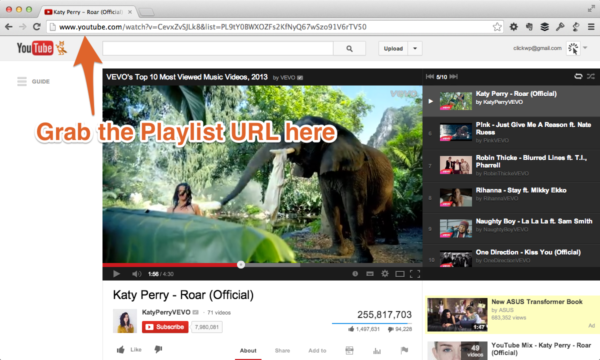Go to YouTube home via logo

tap(35, 48)
